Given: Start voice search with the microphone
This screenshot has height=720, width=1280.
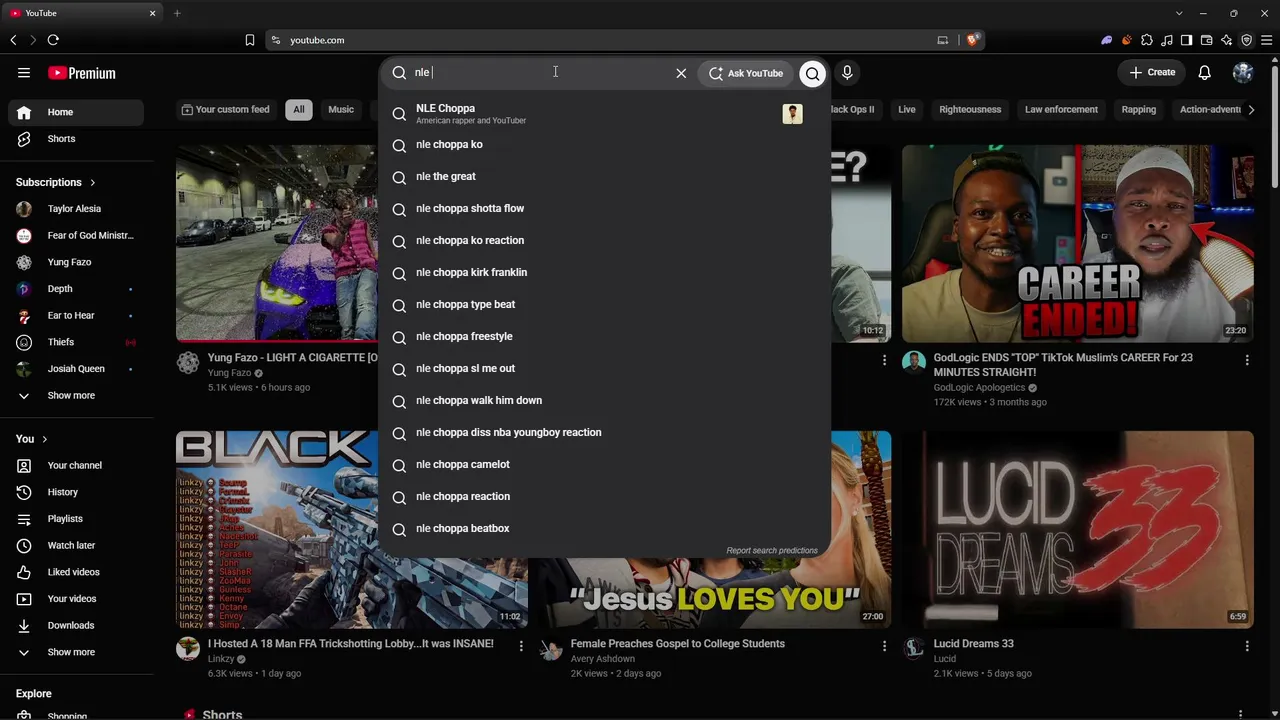Looking at the screenshot, I should (847, 73).
